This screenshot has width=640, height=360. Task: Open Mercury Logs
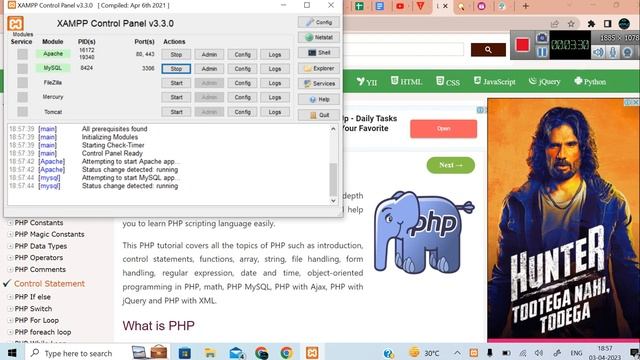pyautogui.click(x=275, y=98)
